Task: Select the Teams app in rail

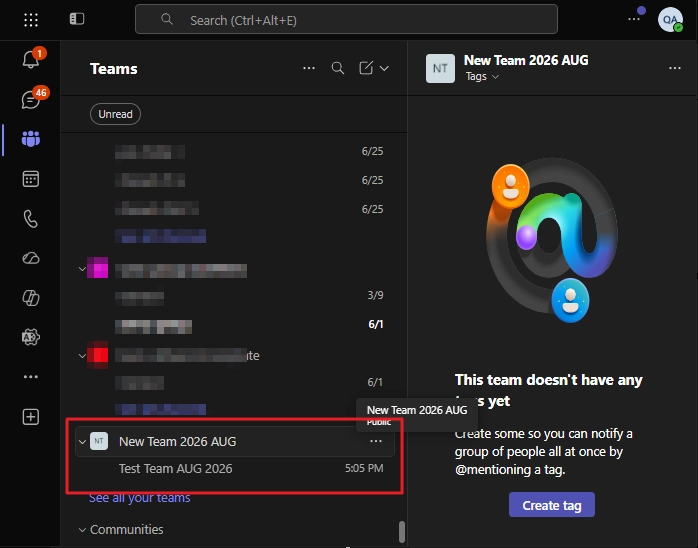Action: pyautogui.click(x=31, y=139)
